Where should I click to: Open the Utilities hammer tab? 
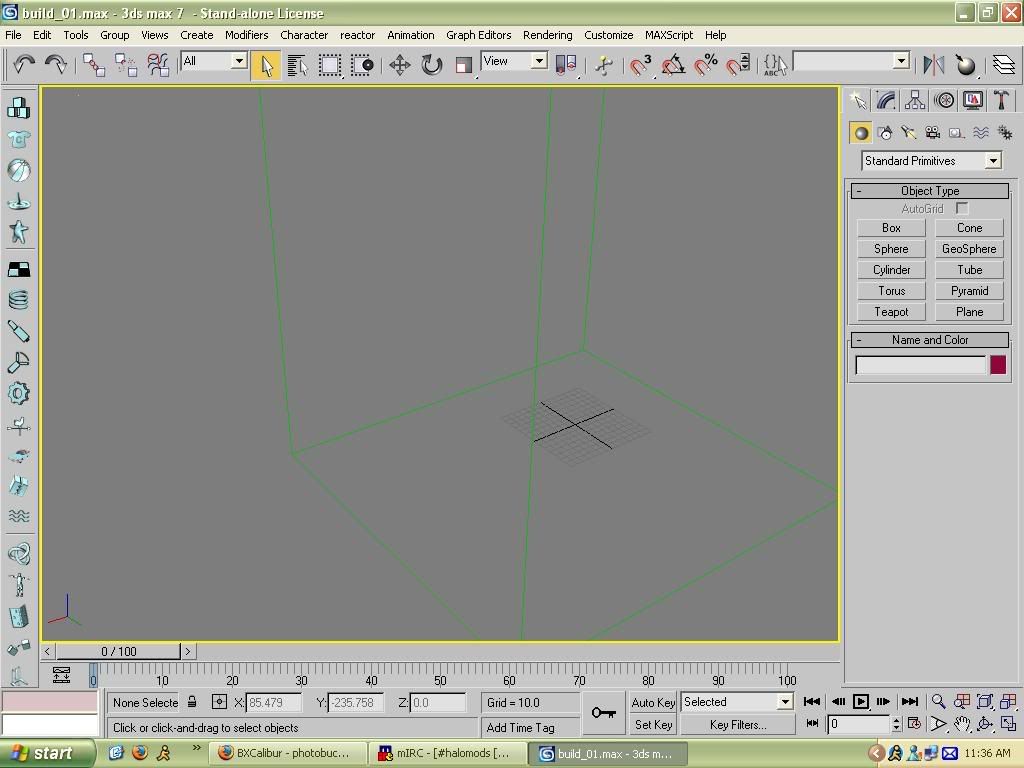point(1002,100)
